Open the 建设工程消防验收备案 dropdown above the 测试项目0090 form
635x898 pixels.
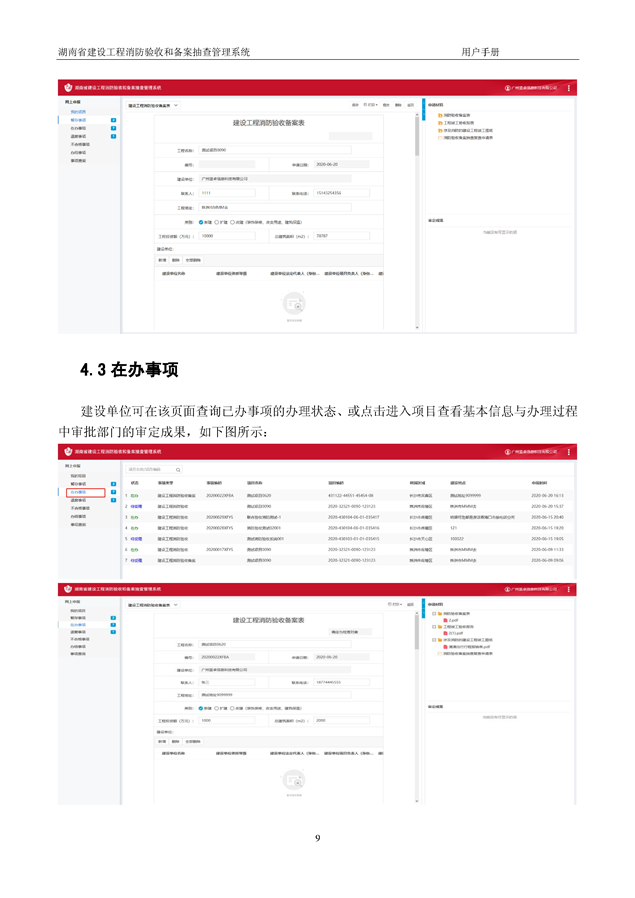[176, 104]
